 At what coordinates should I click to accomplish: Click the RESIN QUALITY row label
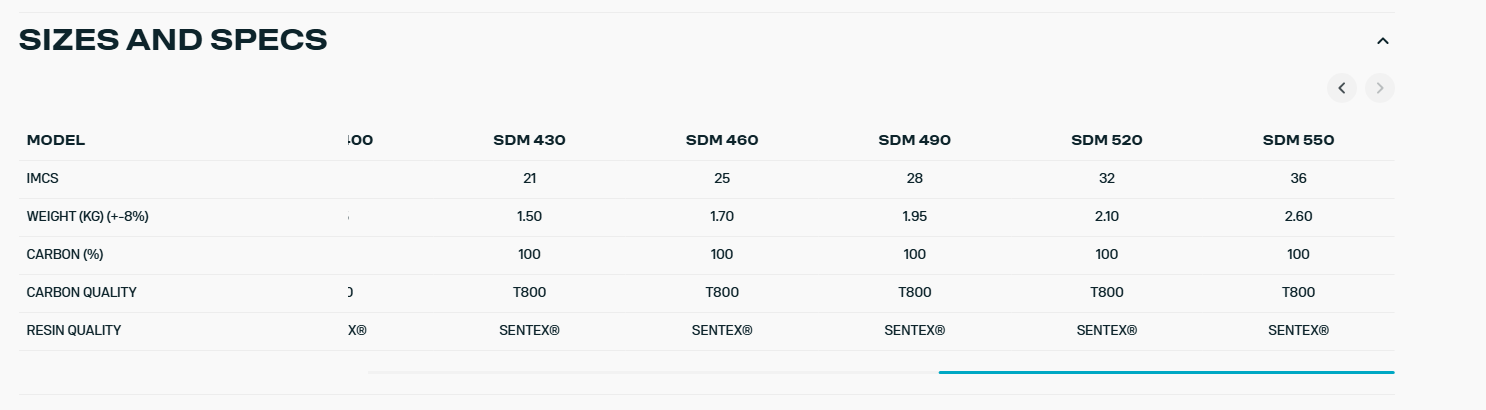[74, 330]
